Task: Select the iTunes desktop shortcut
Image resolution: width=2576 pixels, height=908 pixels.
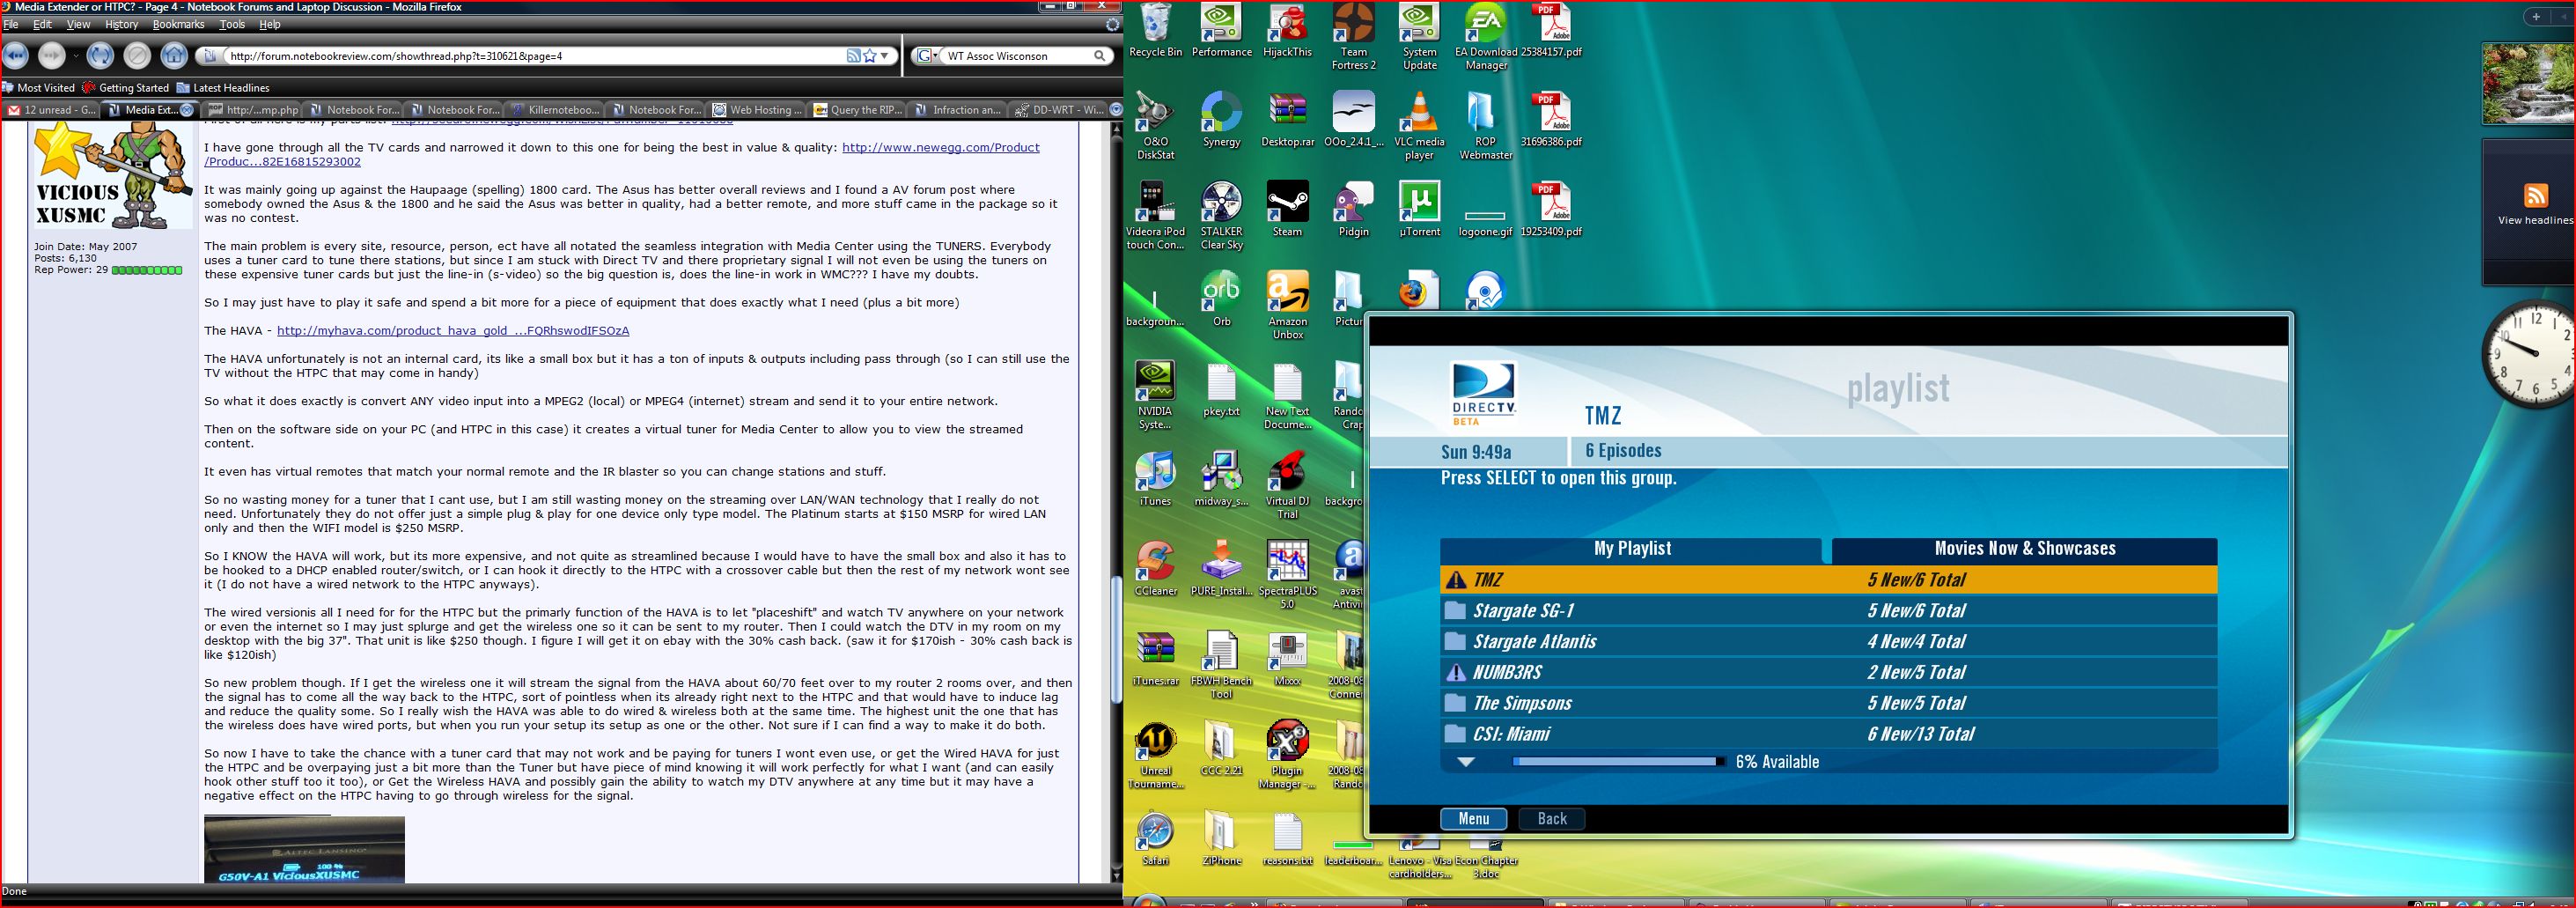Action: 1155,479
